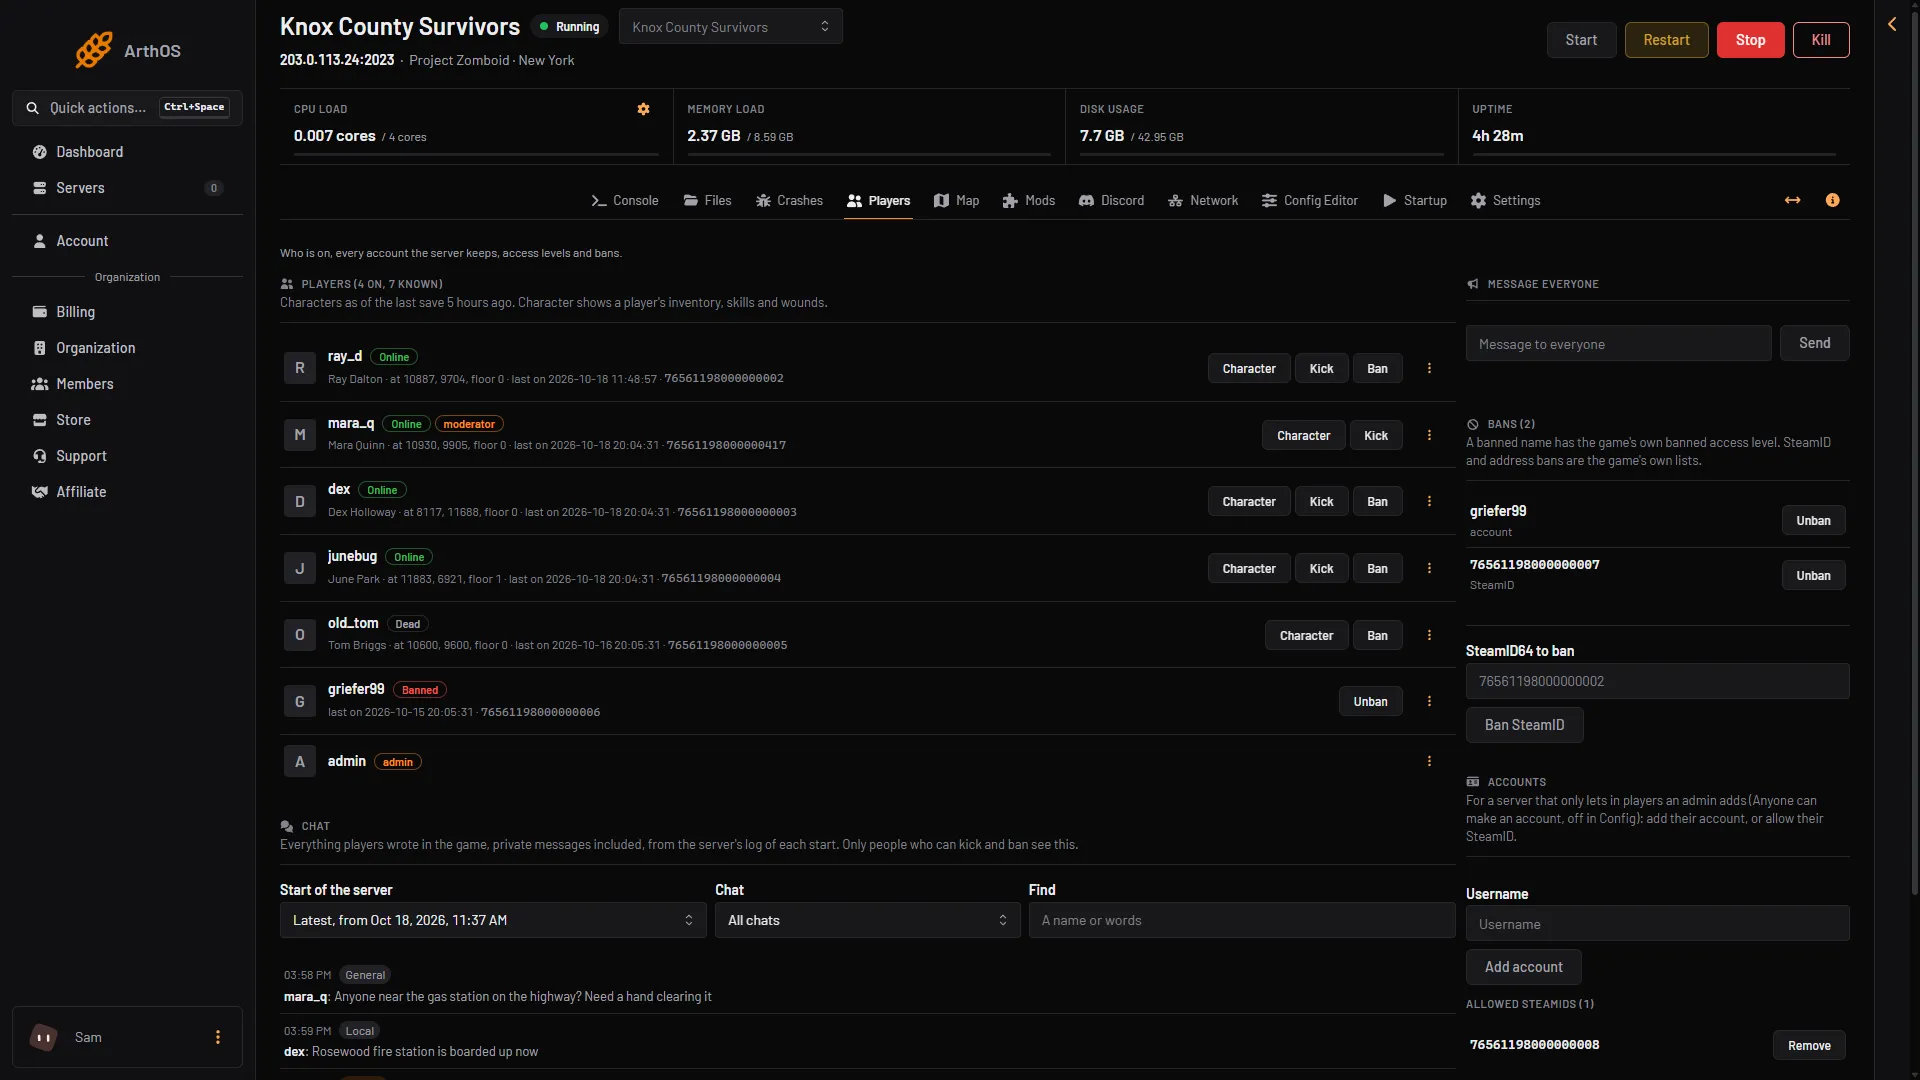The width and height of the screenshot is (1920, 1080).
Task: Open Servers in sidebar
Action: 127,188
